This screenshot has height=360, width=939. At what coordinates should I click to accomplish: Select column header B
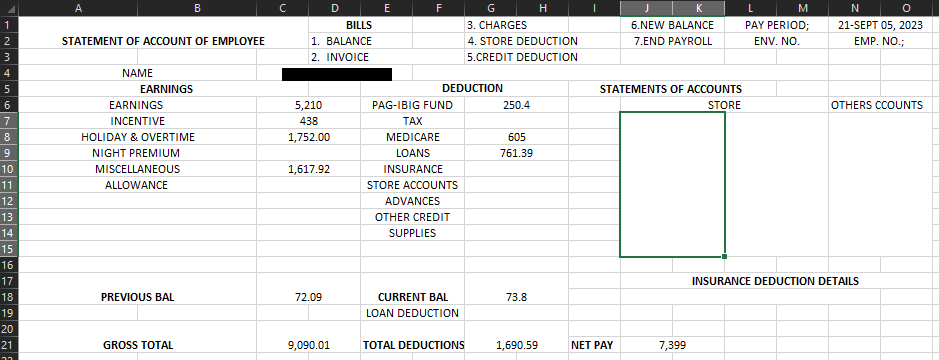tap(197, 8)
